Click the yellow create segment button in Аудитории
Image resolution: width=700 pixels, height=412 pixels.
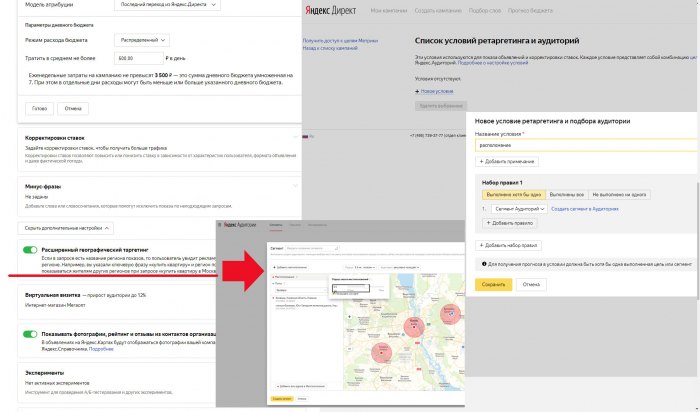(x=282, y=399)
